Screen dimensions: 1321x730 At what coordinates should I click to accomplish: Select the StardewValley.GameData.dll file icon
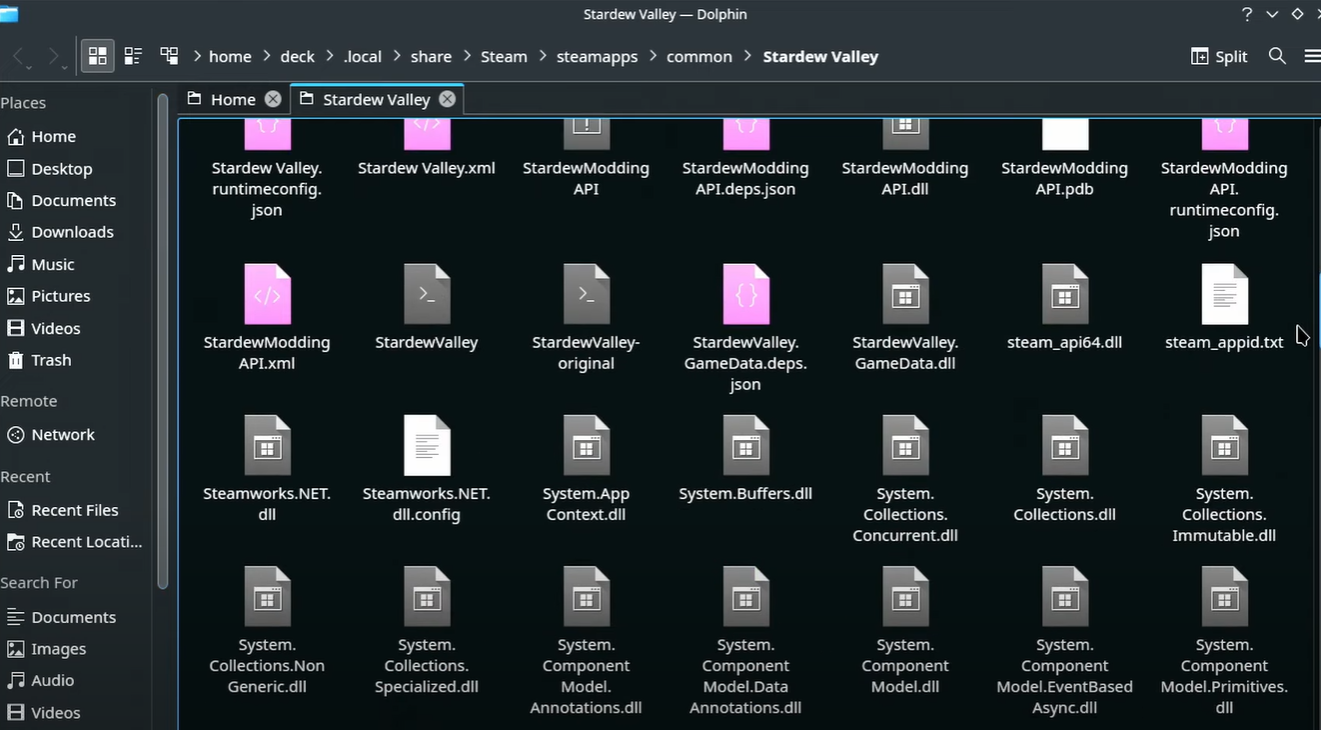tap(905, 294)
